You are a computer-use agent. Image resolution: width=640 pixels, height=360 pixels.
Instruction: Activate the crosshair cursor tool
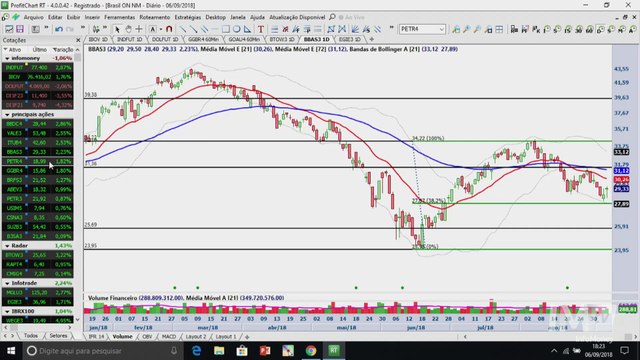tap(139, 29)
